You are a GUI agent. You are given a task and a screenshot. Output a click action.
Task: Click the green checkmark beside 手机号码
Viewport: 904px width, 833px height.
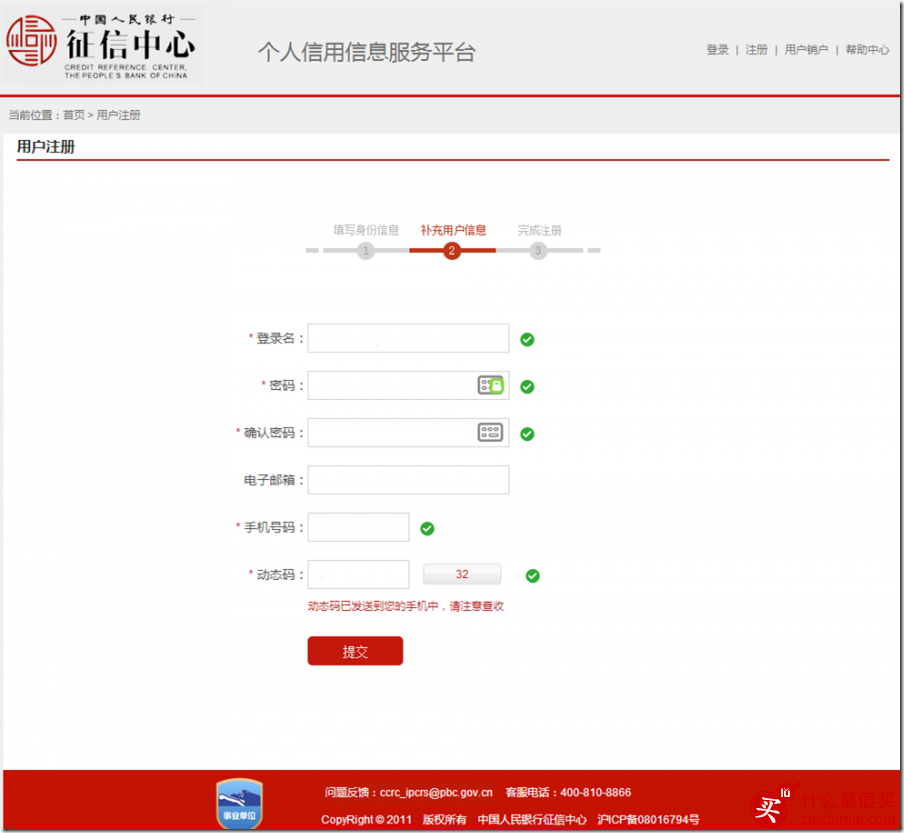tap(427, 528)
